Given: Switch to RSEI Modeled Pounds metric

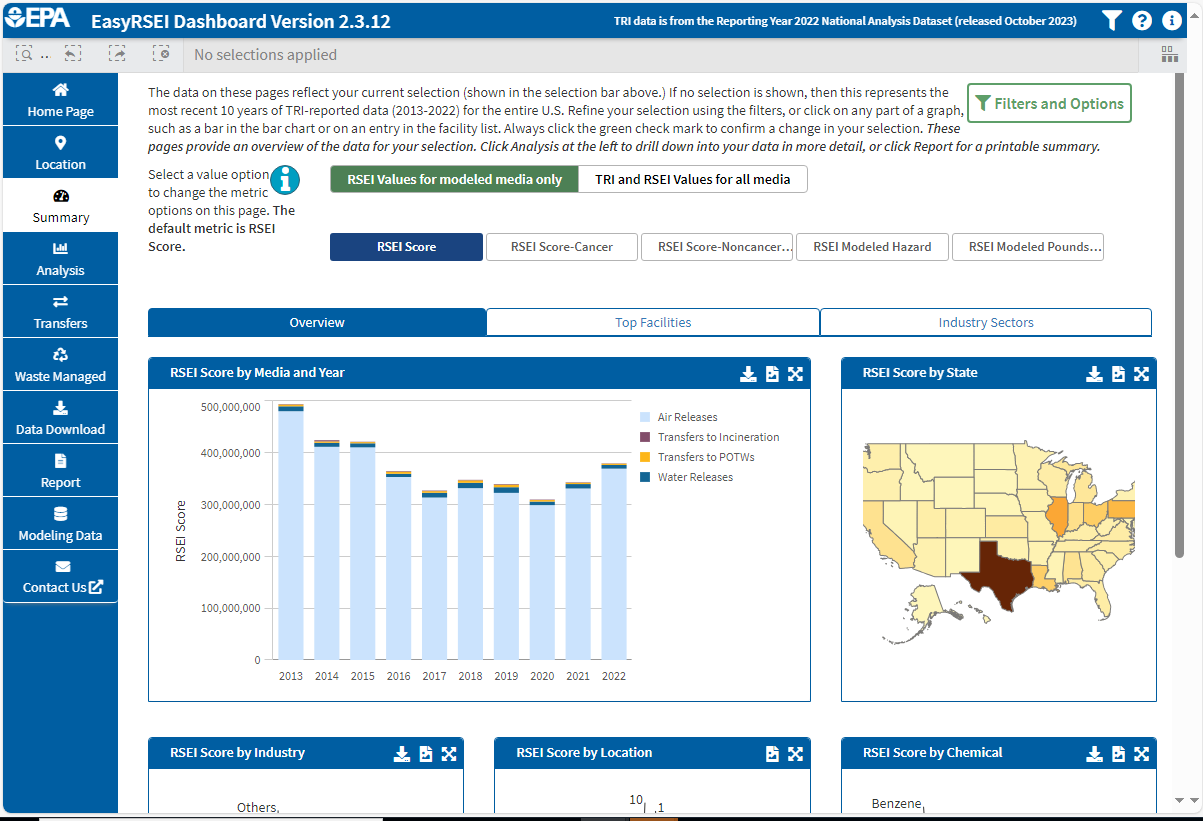Looking at the screenshot, I should 1028,246.
